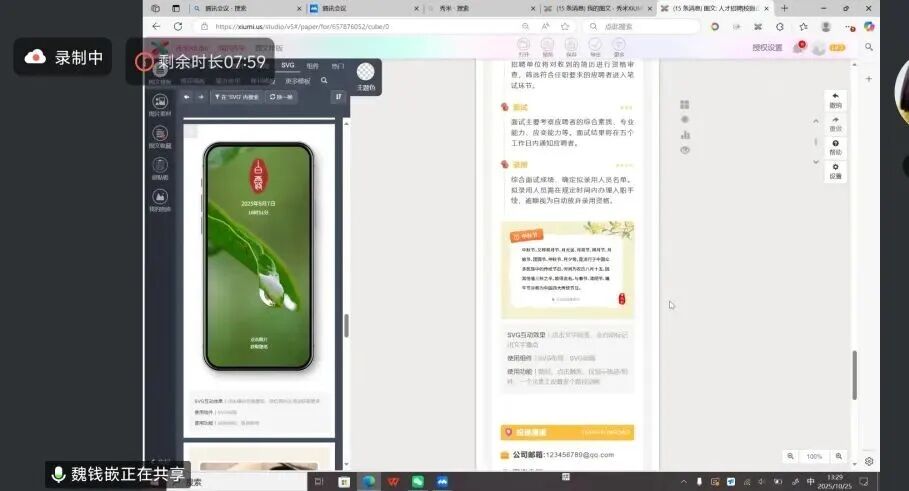Click the redo (重做) button

(835, 124)
